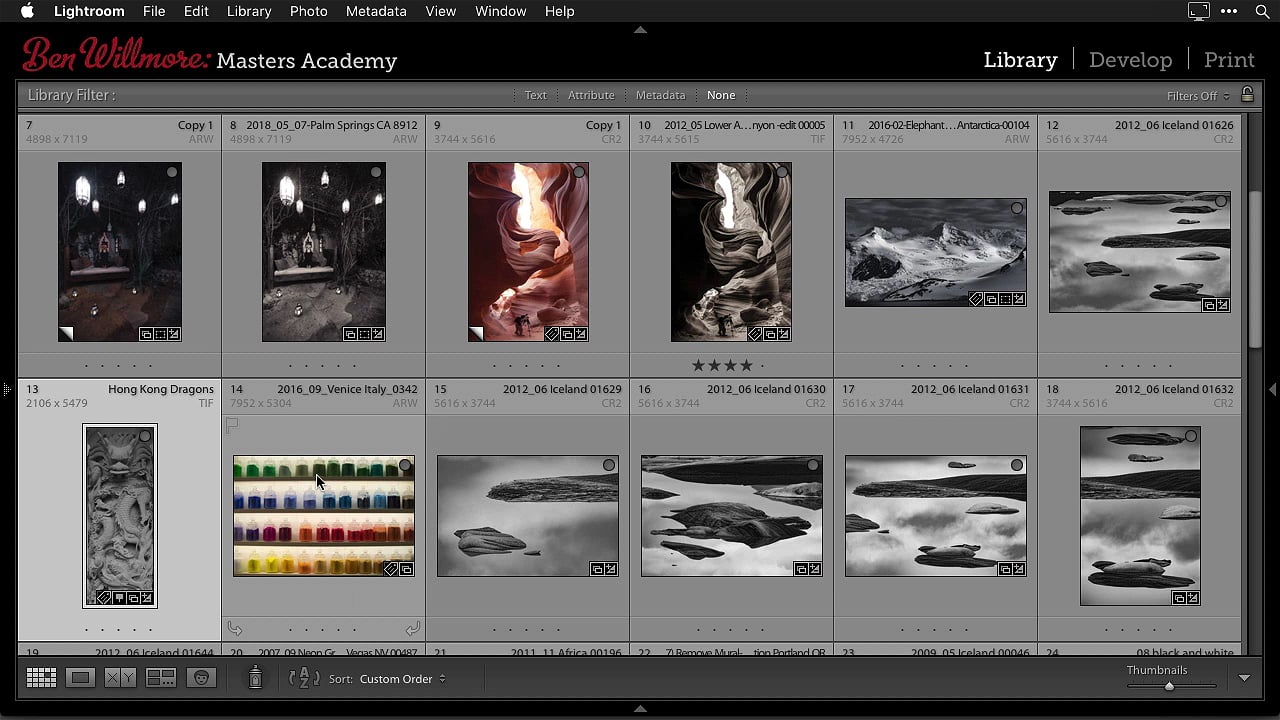
Task: Select None in Library Filter bar
Action: point(721,95)
